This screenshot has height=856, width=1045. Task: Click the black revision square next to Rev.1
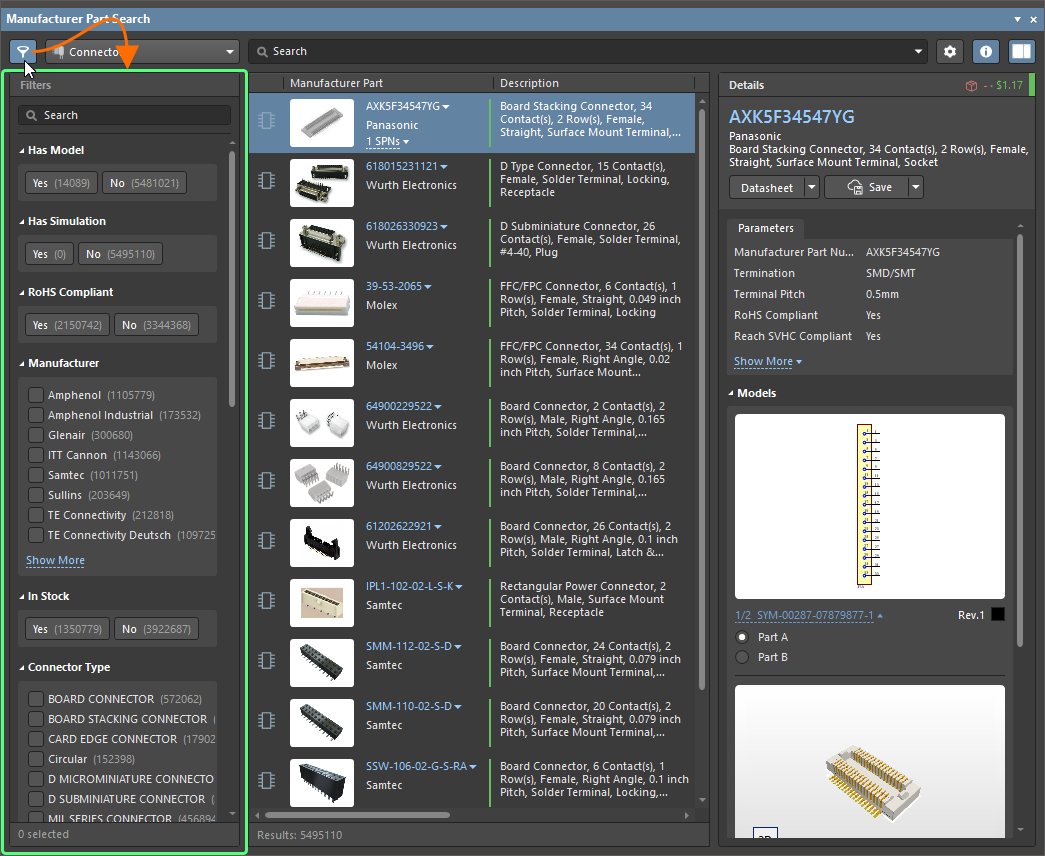pyautogui.click(x=998, y=615)
